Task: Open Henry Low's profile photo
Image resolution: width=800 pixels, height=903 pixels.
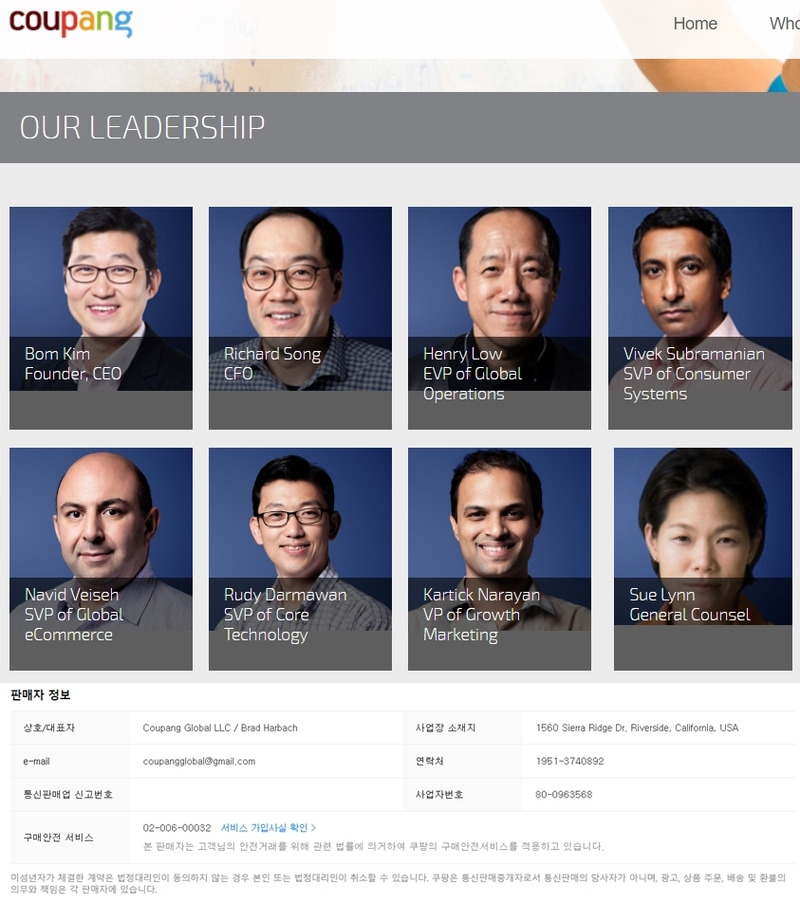Action: tap(499, 299)
